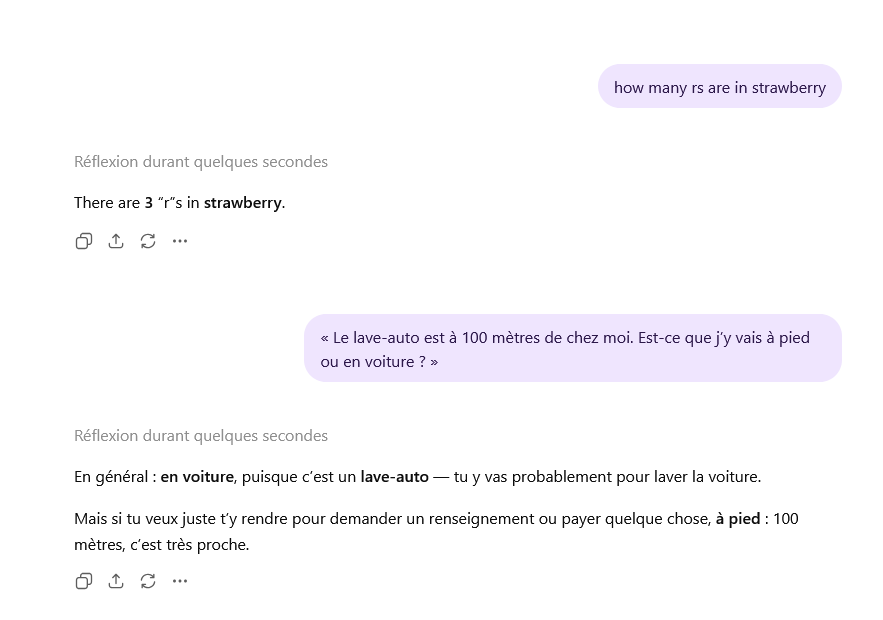Select the 'how many rs are in strawberry' bubble
The height and width of the screenshot is (620, 883).
(x=719, y=86)
